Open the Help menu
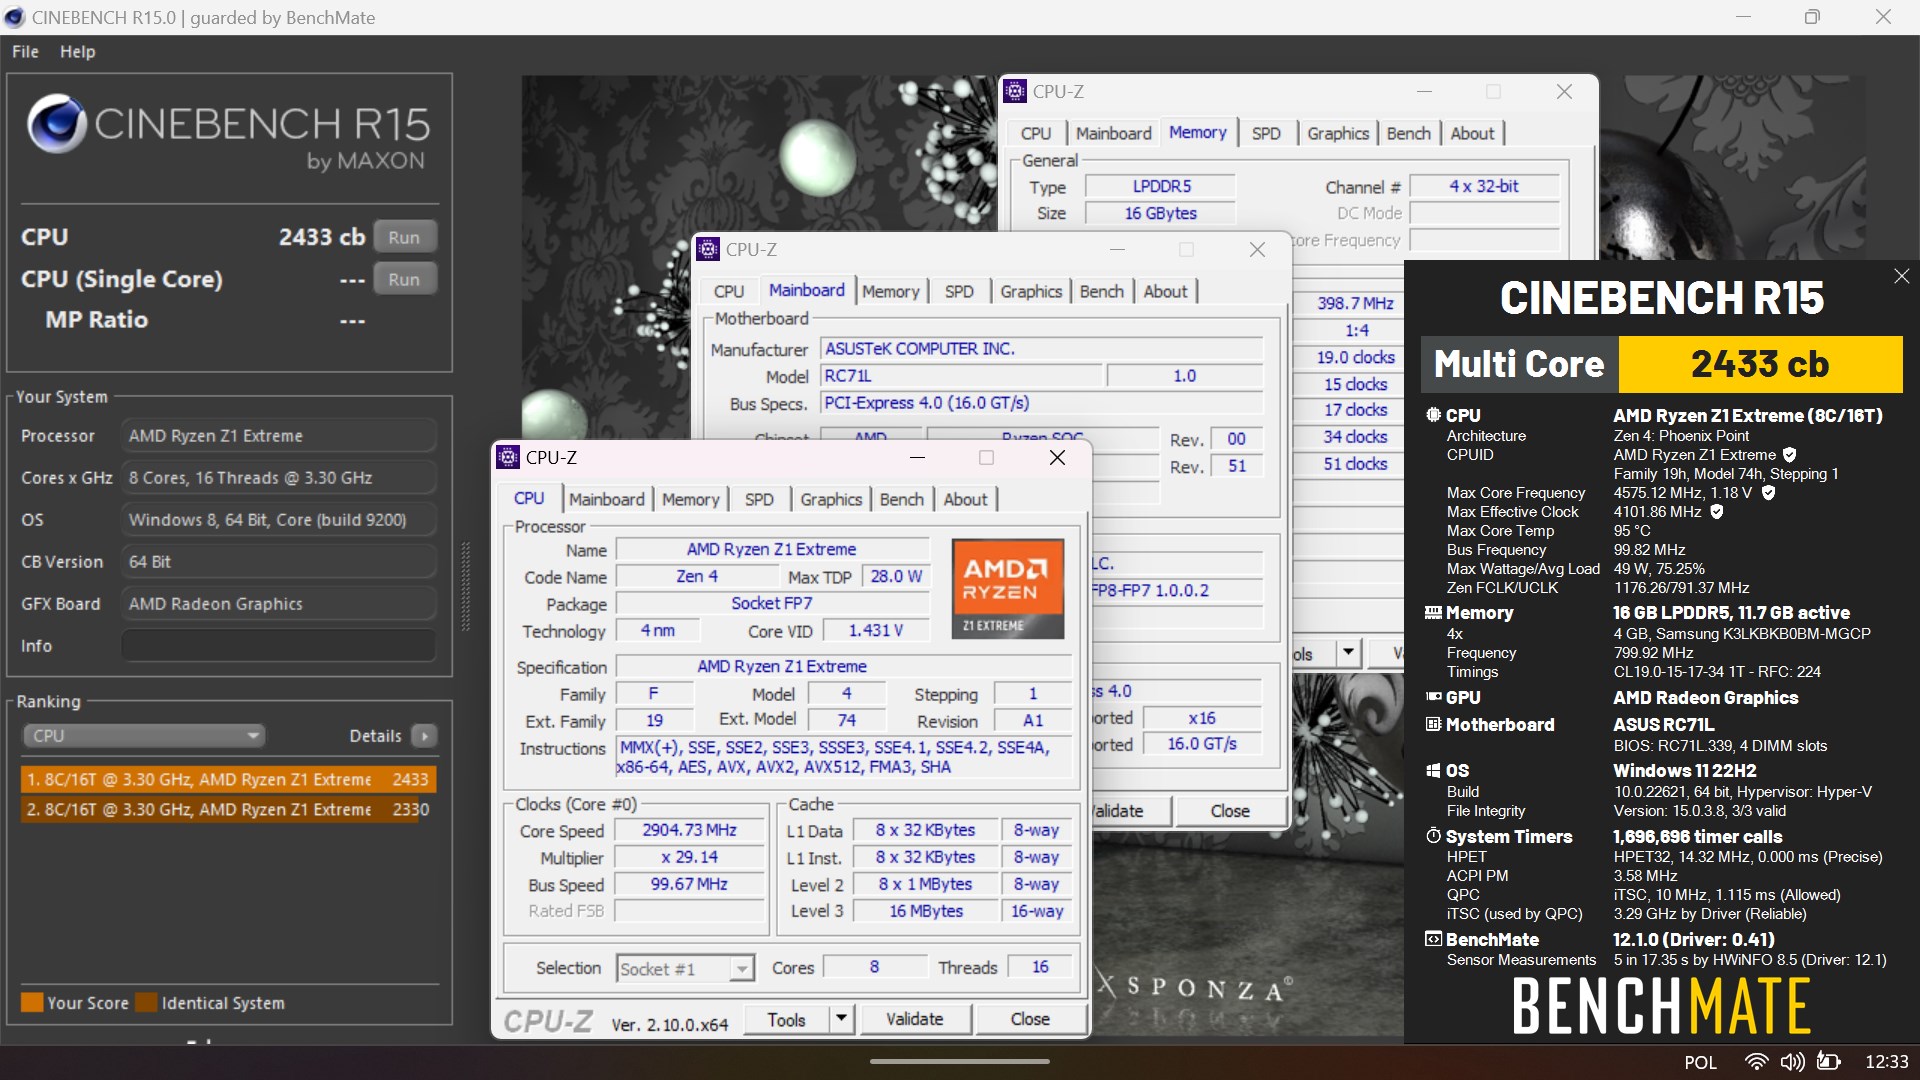 coord(77,51)
